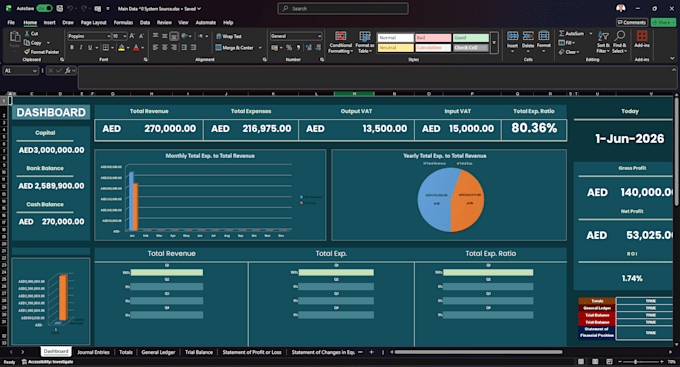Click the Increase Decimal icon

309,48
